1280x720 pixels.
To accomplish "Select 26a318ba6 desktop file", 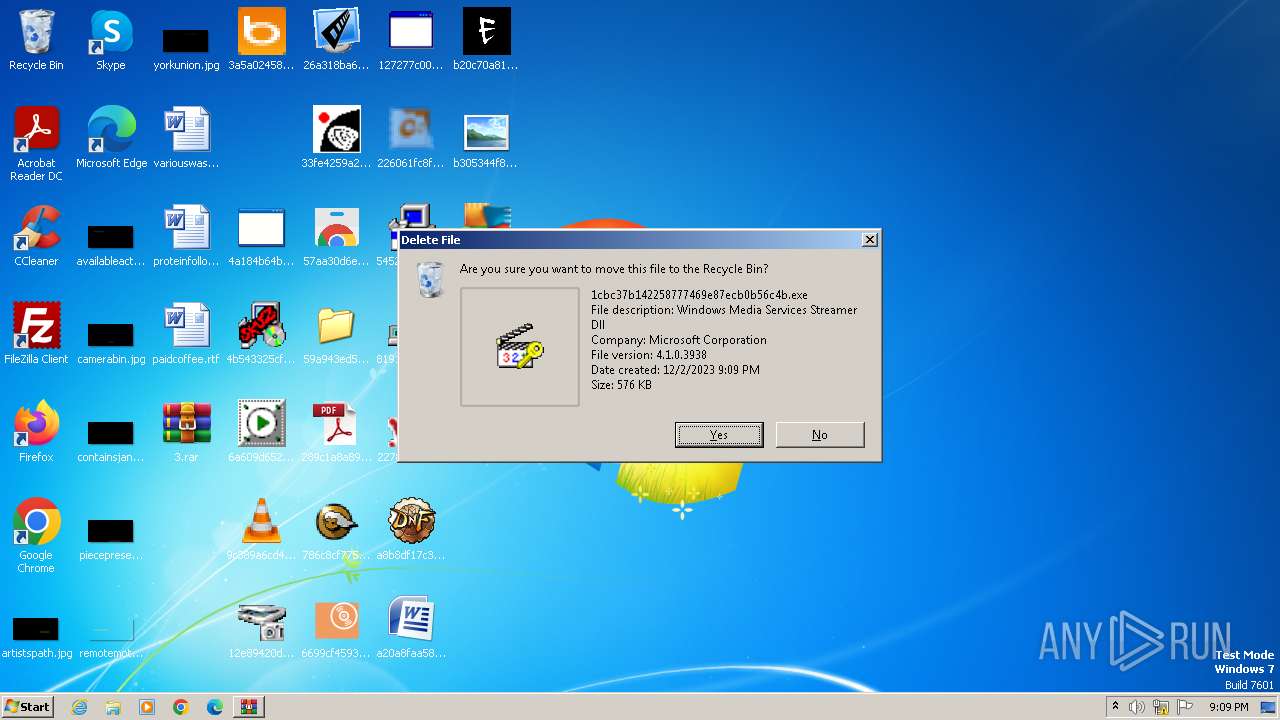I will click(x=336, y=40).
